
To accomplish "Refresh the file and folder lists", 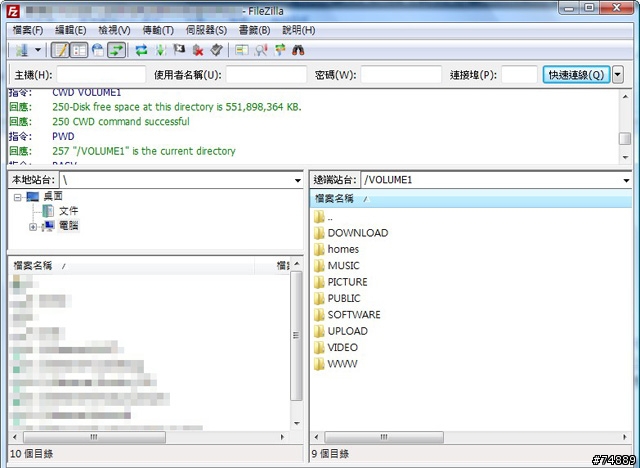I will [141, 50].
